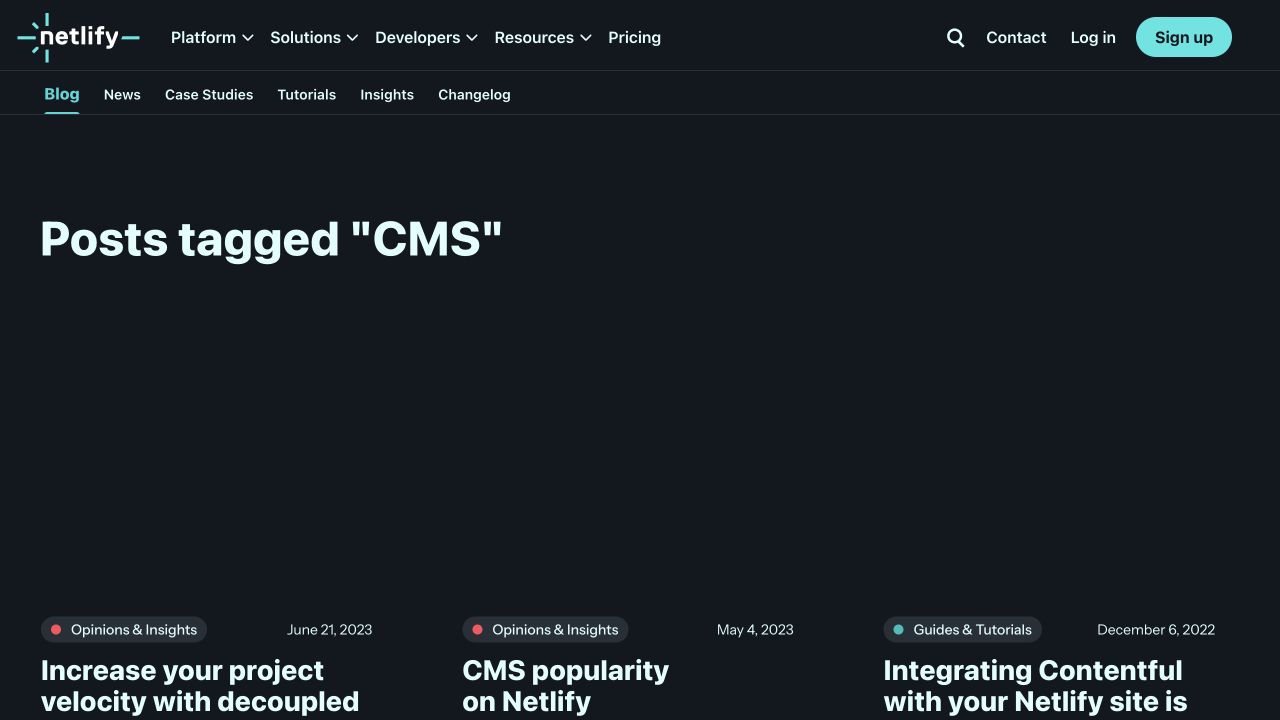The image size is (1280, 720).
Task: Expand the Solutions menu
Action: pyautogui.click(x=314, y=37)
